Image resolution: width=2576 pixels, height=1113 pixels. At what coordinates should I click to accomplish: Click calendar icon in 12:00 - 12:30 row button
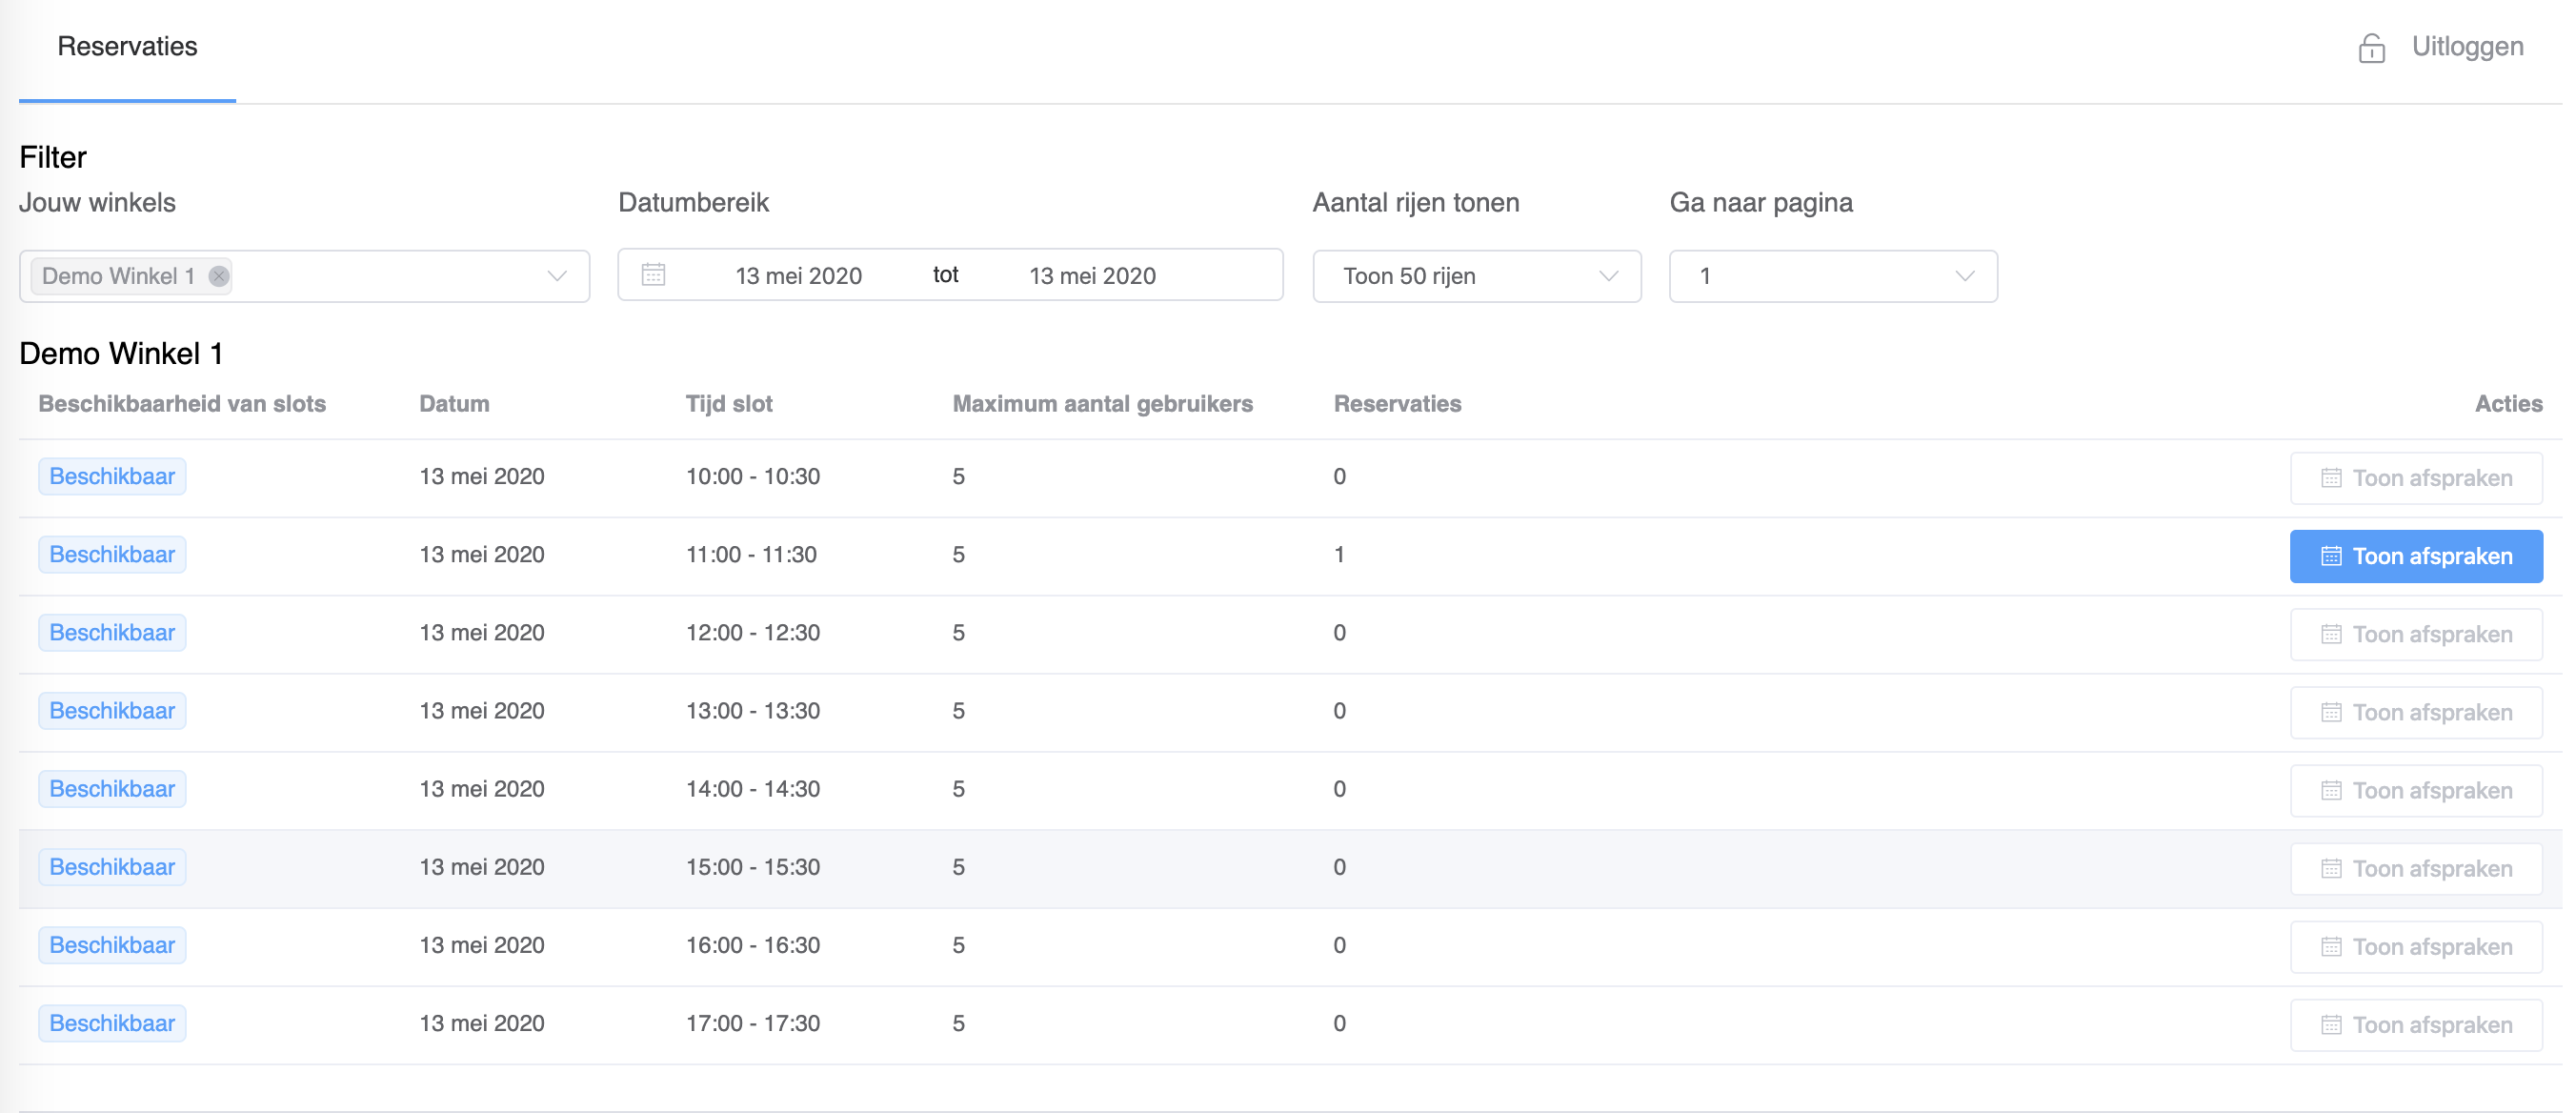pyautogui.click(x=2331, y=634)
